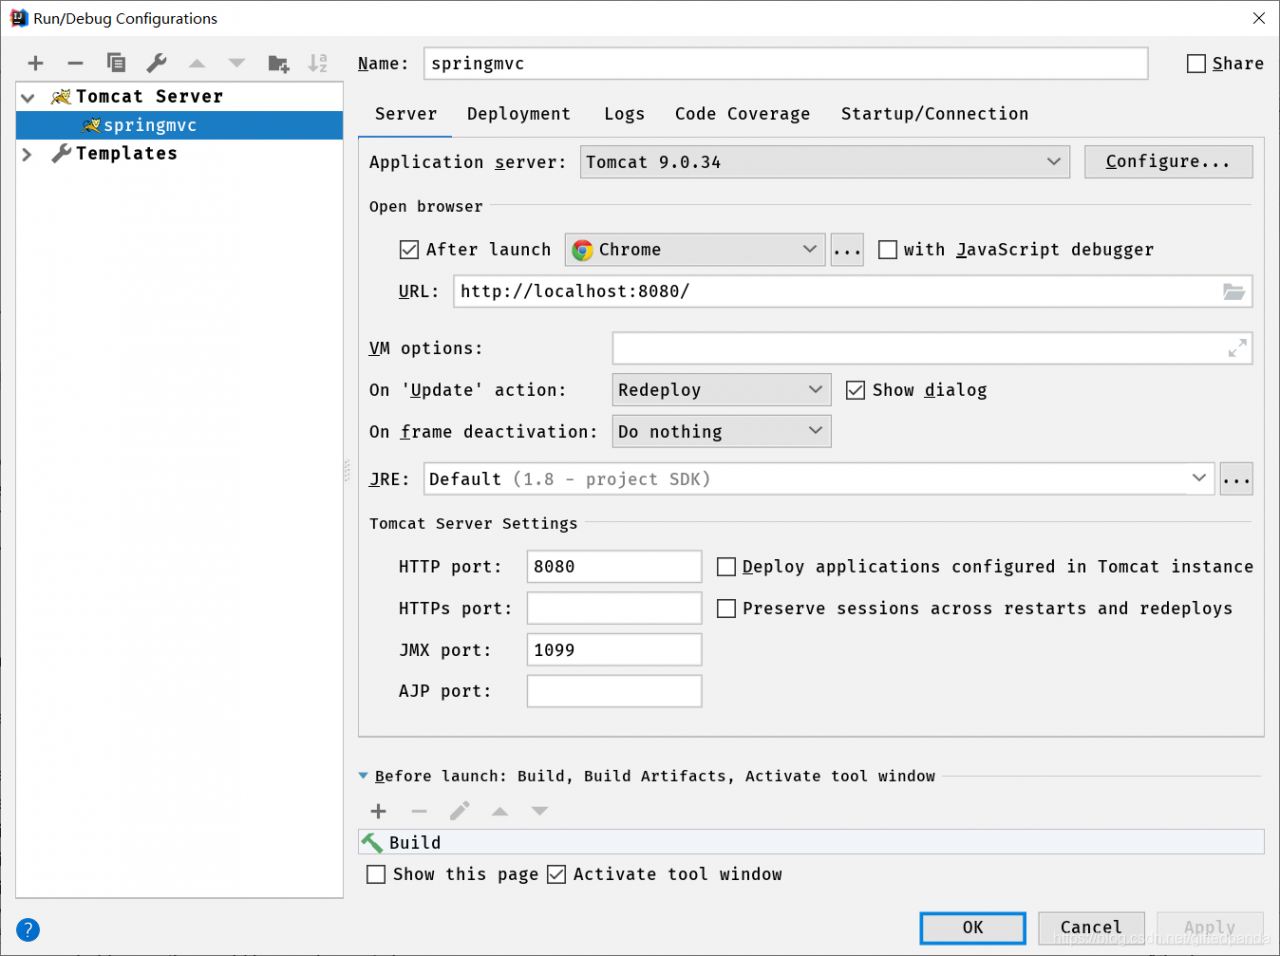
Task: Click the Move into new folder icon
Action: (278, 63)
